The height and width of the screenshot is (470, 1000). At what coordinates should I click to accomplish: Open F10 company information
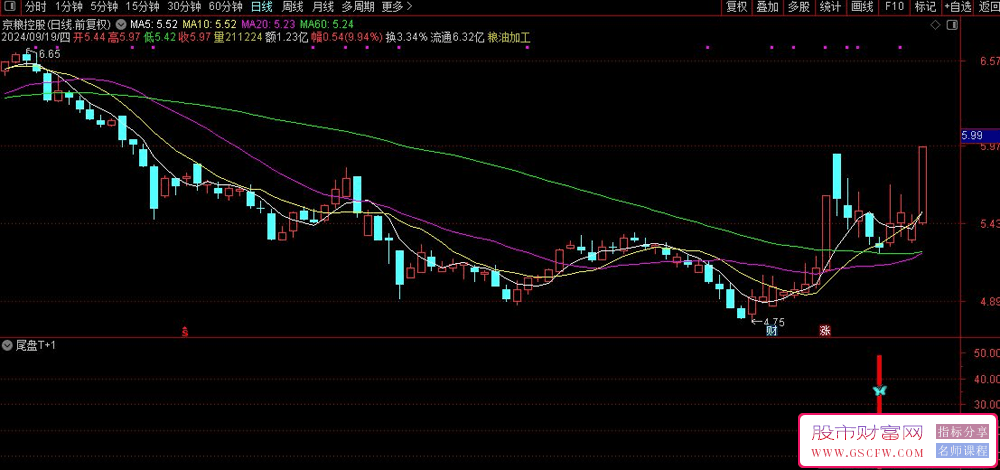point(894,7)
